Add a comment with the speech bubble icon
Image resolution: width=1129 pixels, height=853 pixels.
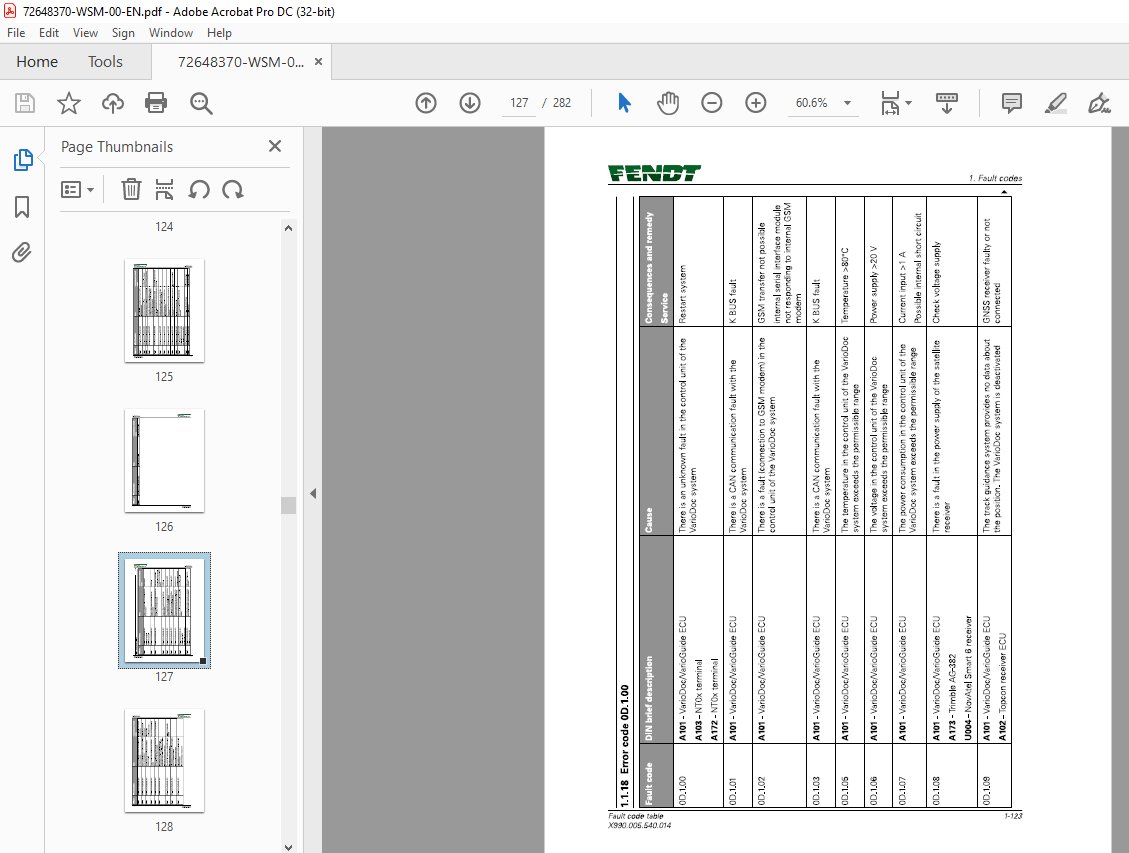[x=1012, y=103]
